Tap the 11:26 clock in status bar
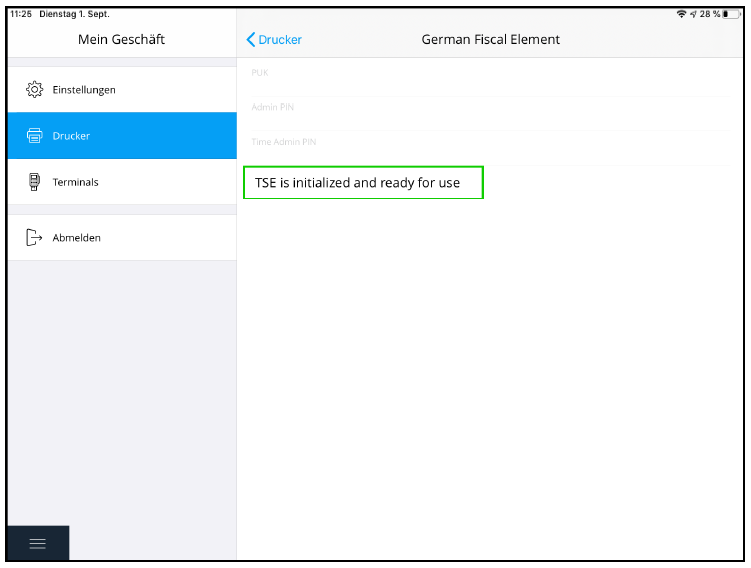The image size is (751, 568). pyautogui.click(x=21, y=14)
